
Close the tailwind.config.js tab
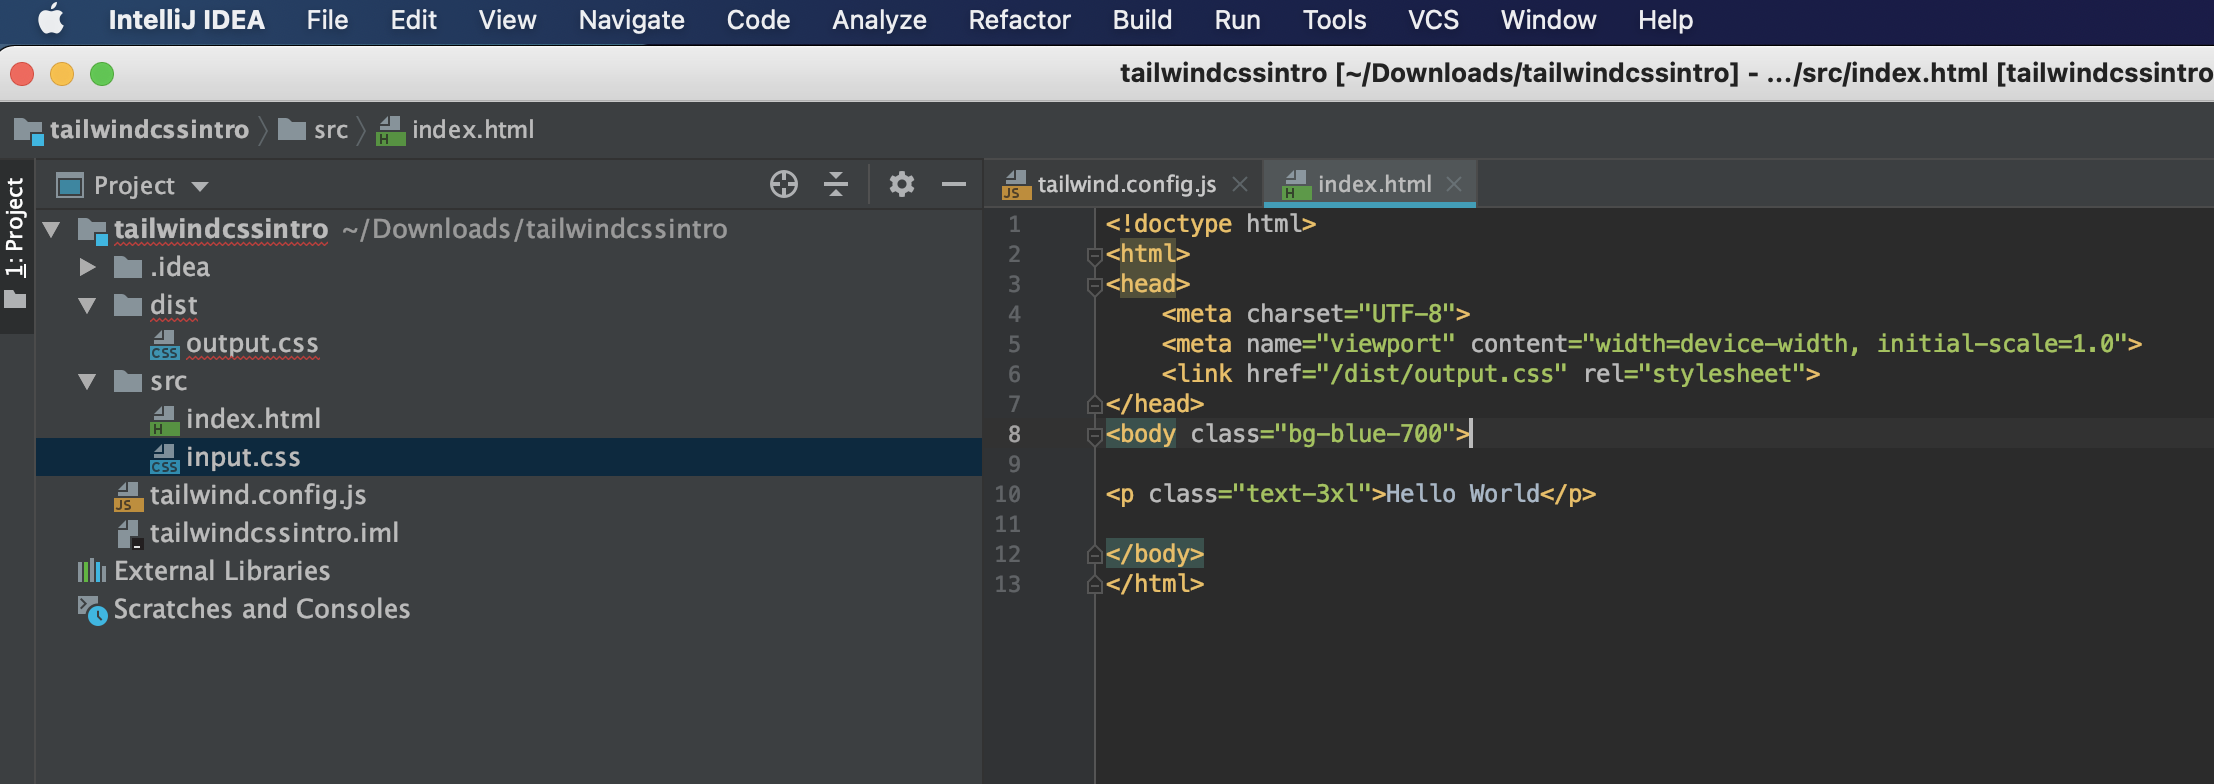point(1240,184)
